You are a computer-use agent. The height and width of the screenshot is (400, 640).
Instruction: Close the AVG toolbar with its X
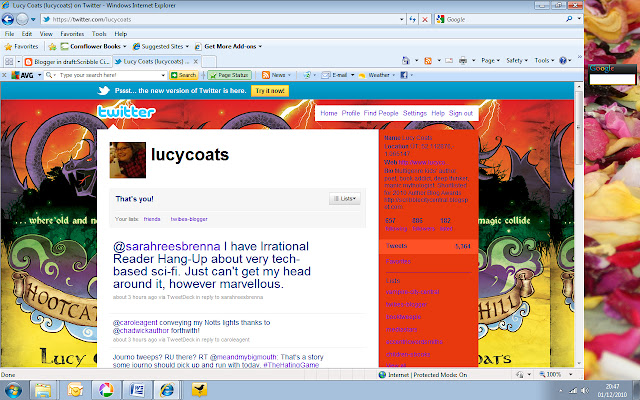point(4,75)
